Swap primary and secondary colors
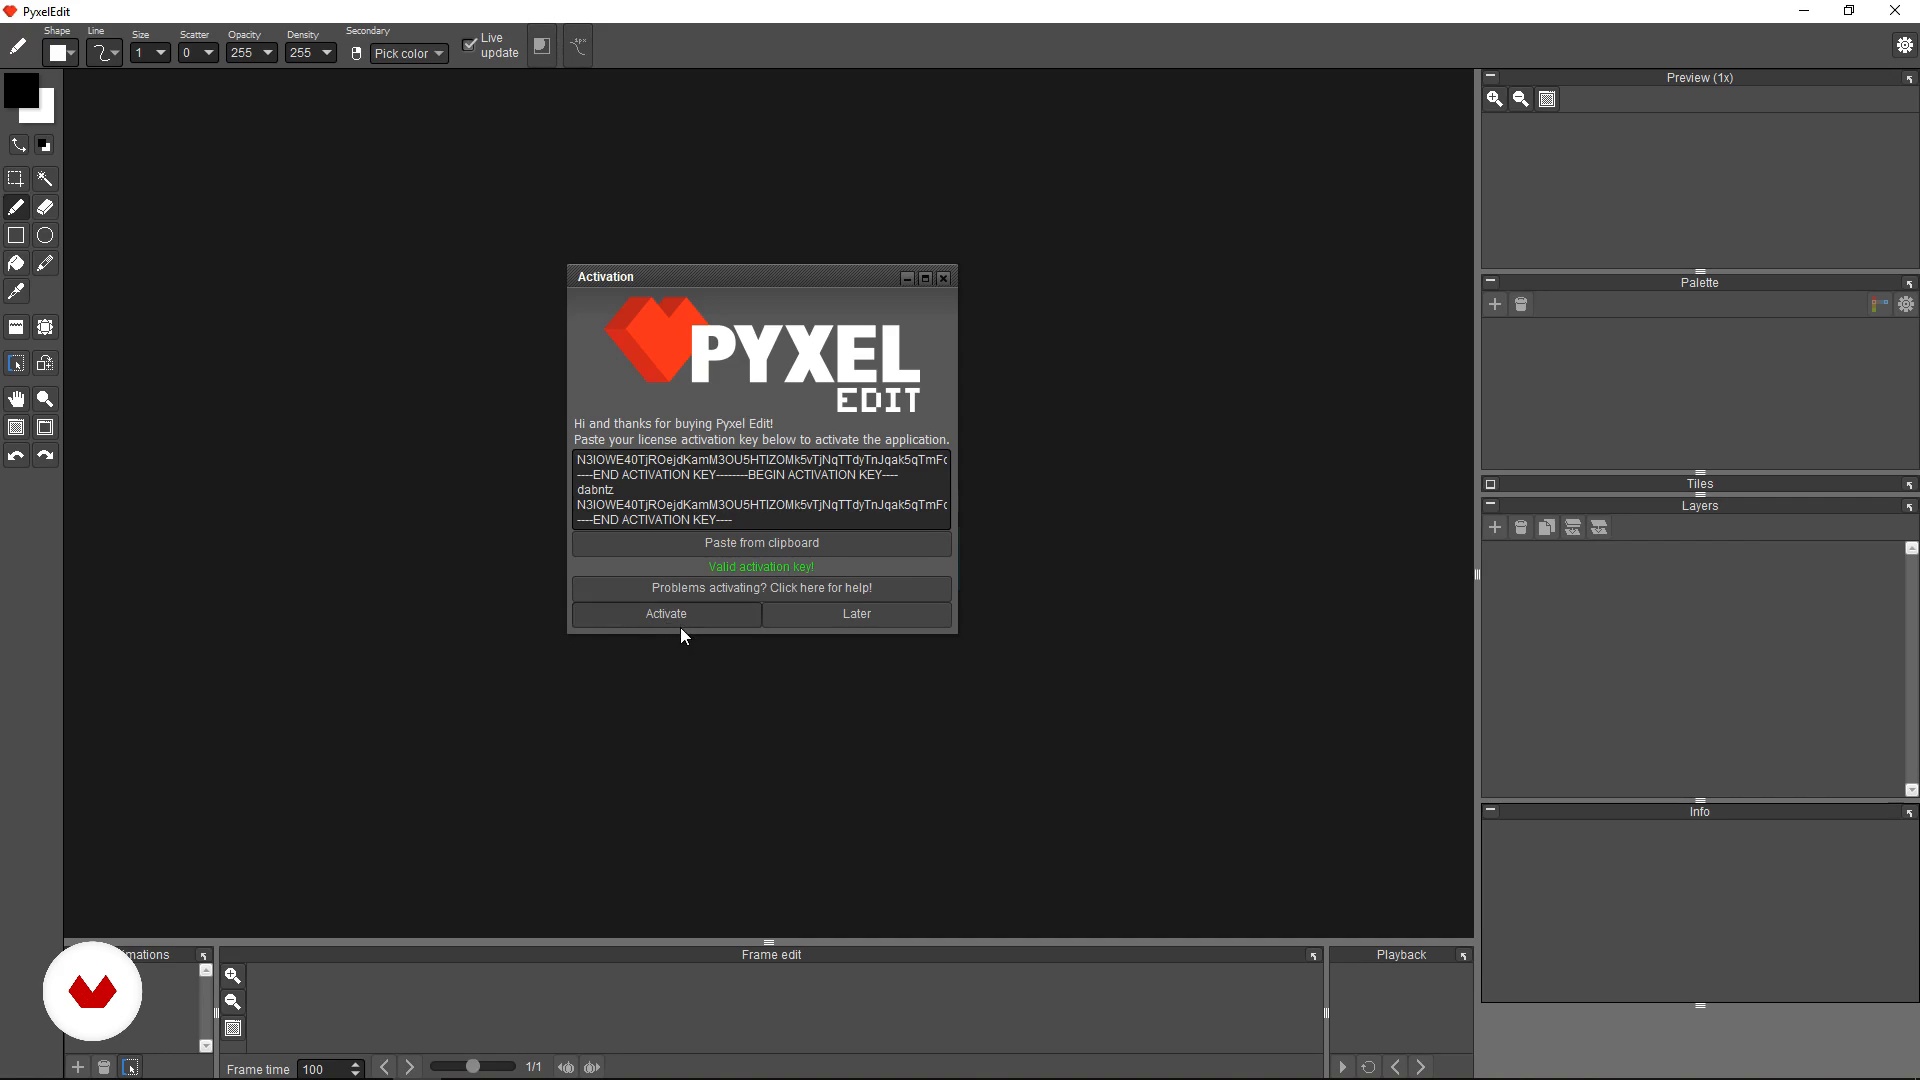 18,145
